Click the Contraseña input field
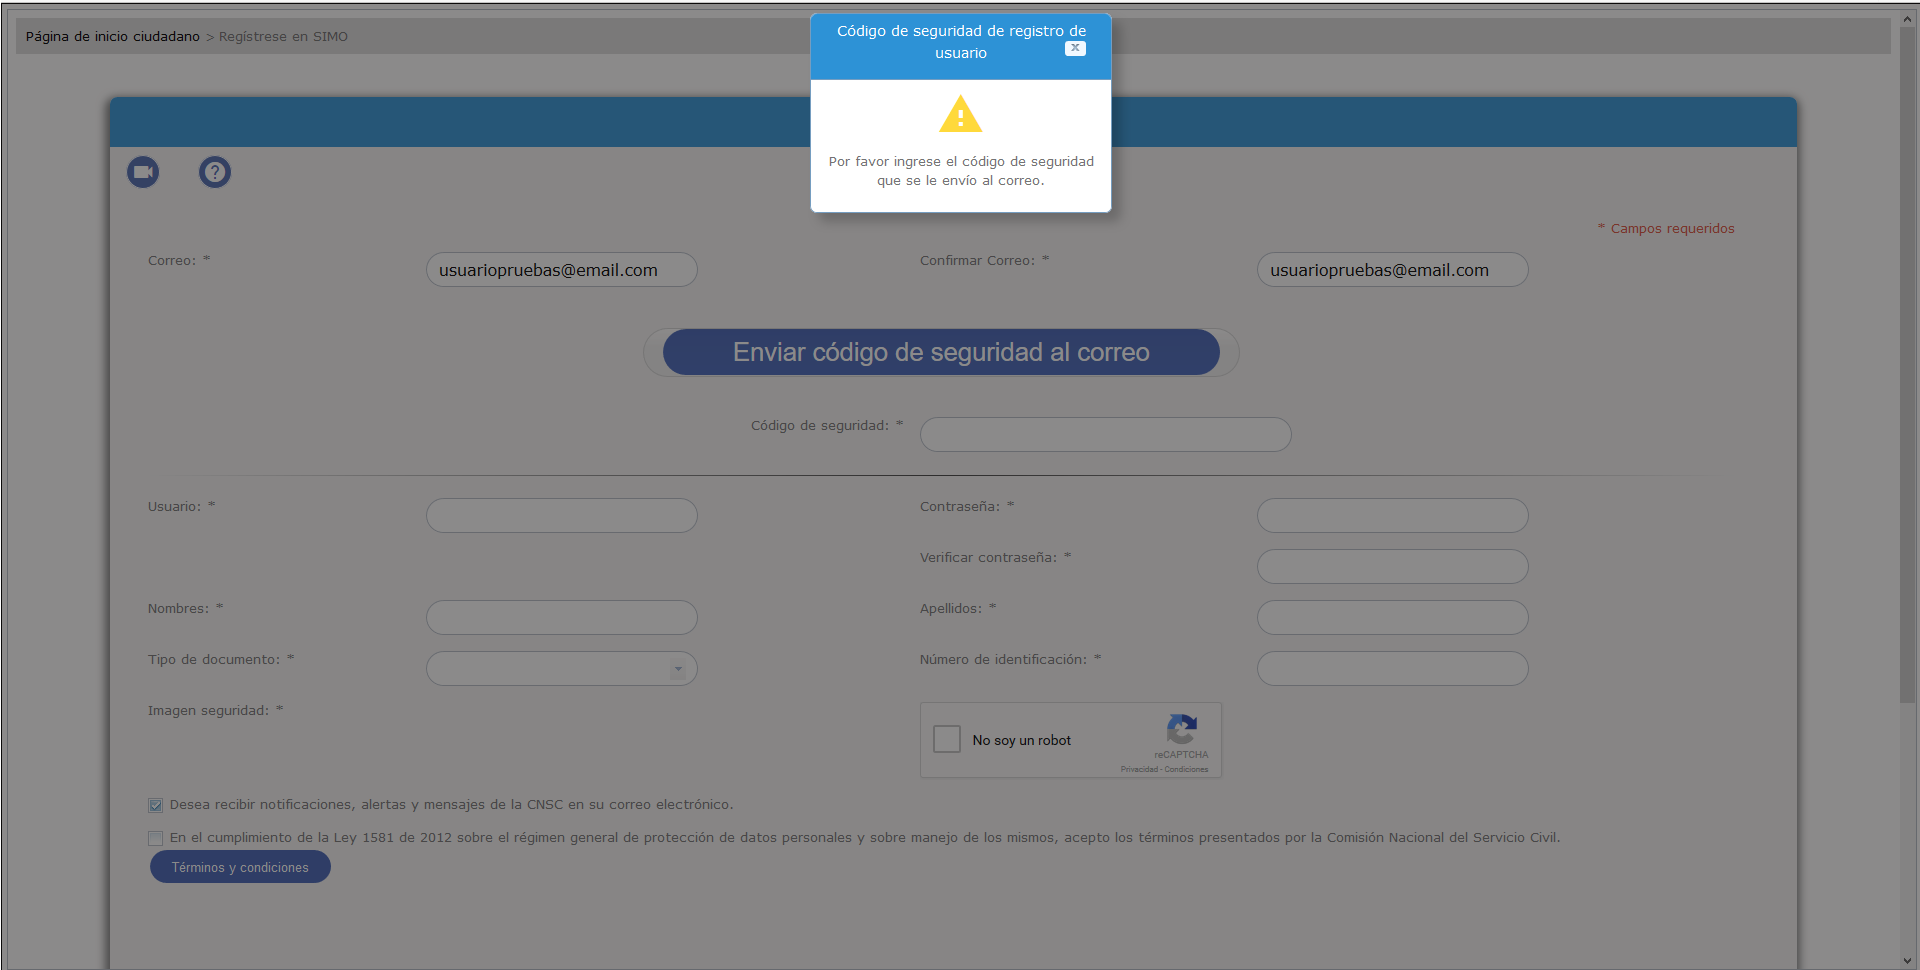The width and height of the screenshot is (1920, 970). [x=1392, y=516]
